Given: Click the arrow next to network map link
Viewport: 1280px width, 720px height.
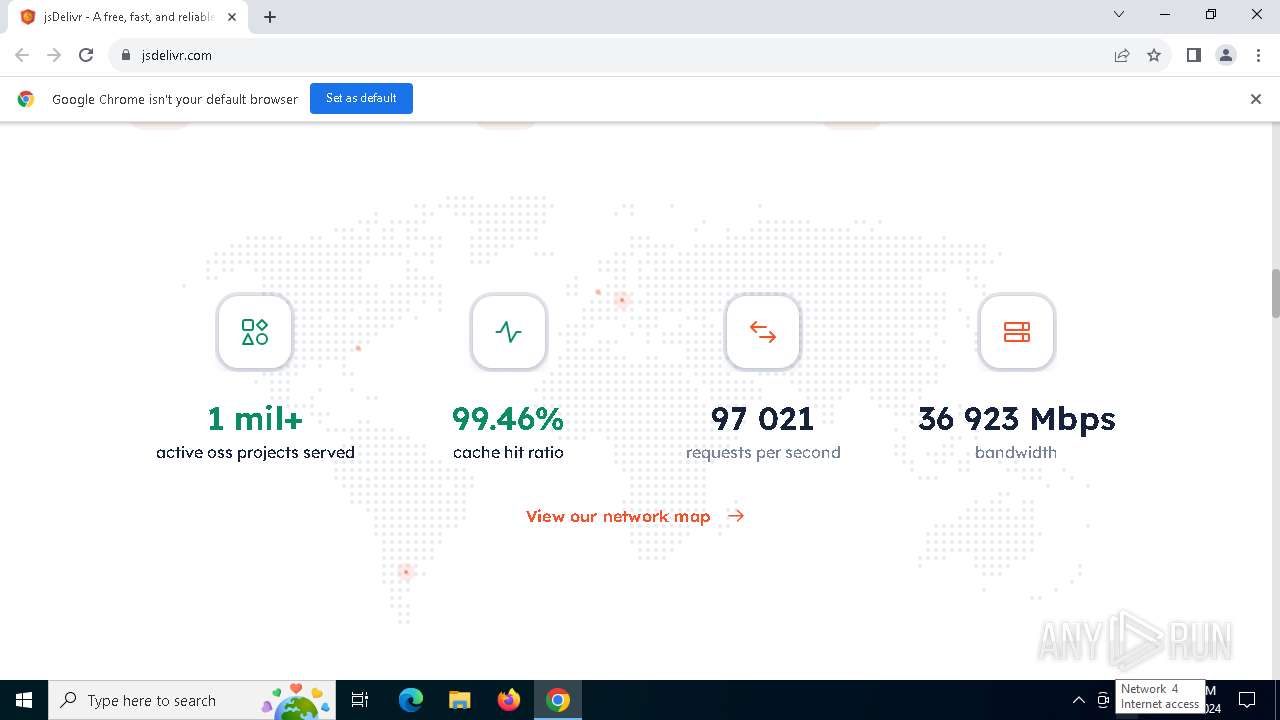Looking at the screenshot, I should 736,516.
